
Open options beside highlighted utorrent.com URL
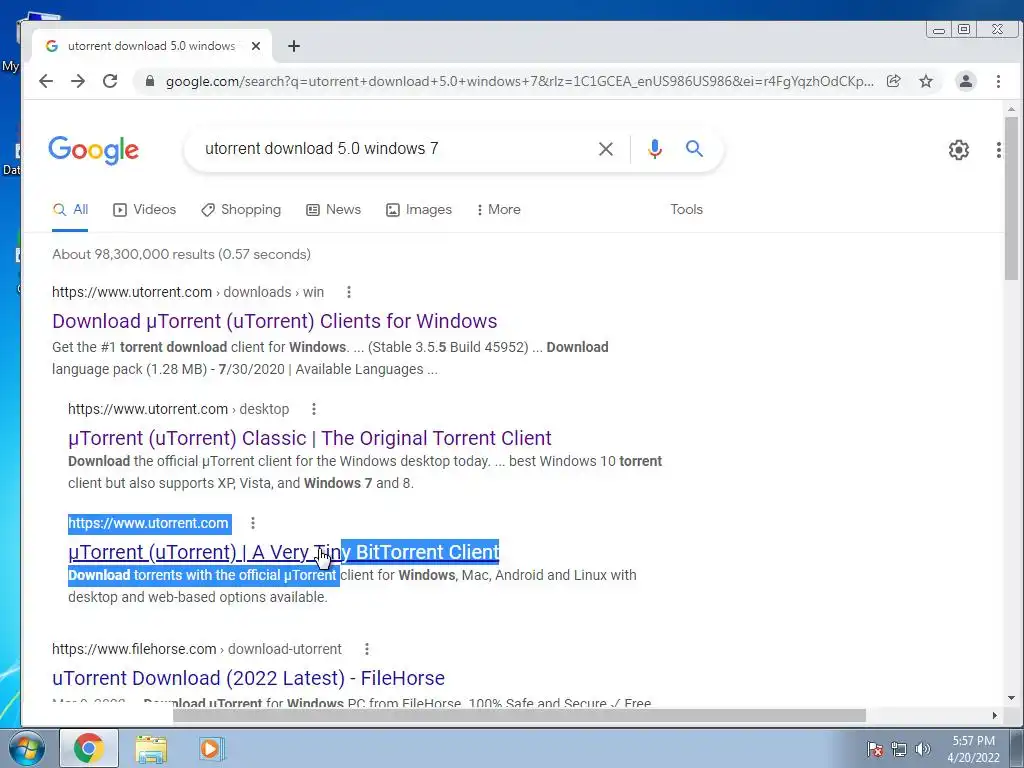pos(253,522)
